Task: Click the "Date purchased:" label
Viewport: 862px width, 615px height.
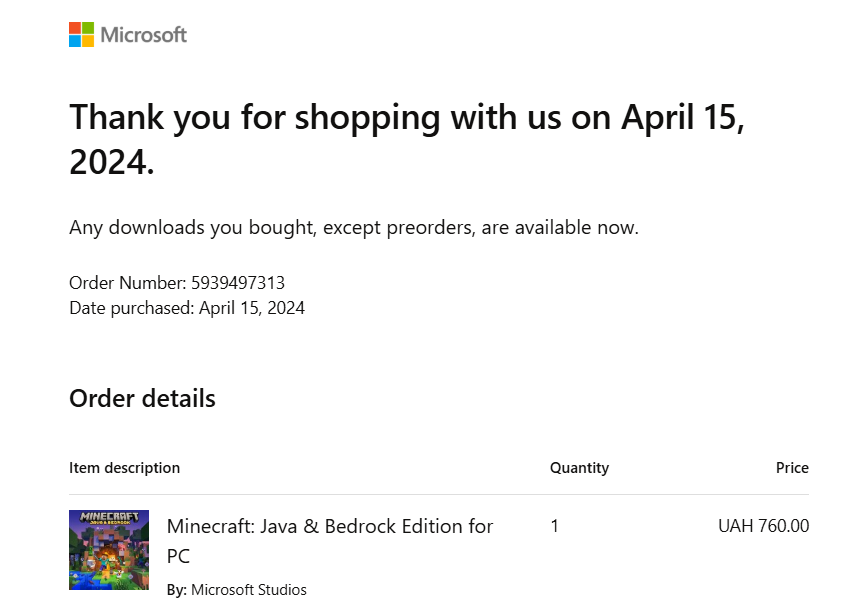Action: click(131, 308)
